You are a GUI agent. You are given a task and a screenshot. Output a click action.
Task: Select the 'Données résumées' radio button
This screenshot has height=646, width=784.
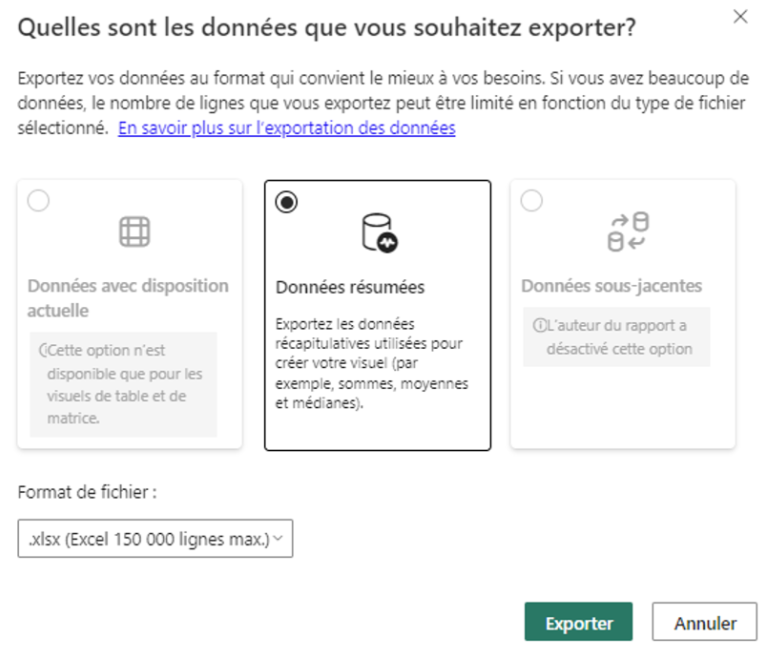pos(287,202)
